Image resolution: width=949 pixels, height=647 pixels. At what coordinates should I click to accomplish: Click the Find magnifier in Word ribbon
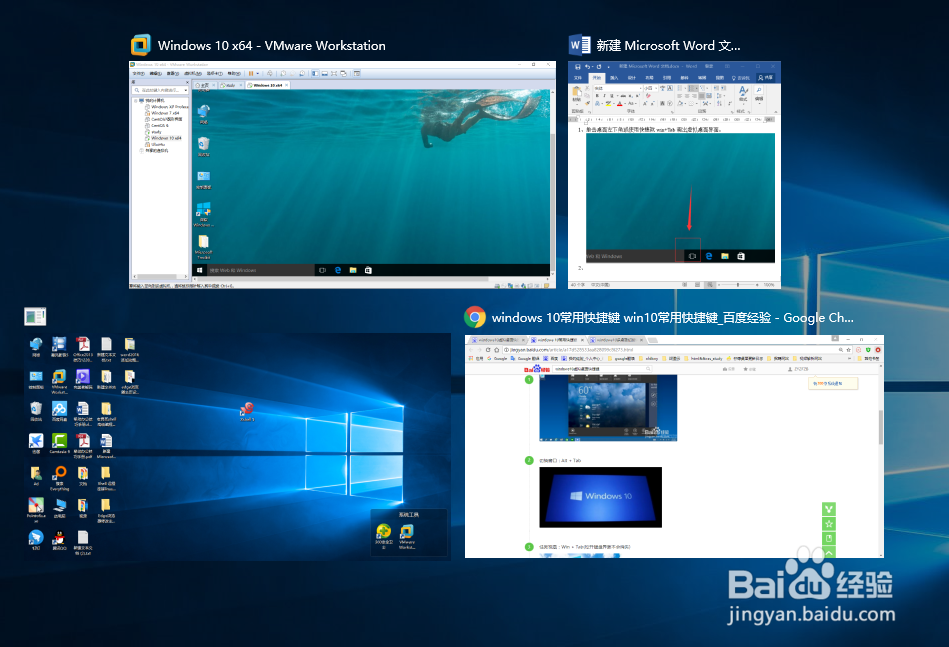(x=759, y=89)
